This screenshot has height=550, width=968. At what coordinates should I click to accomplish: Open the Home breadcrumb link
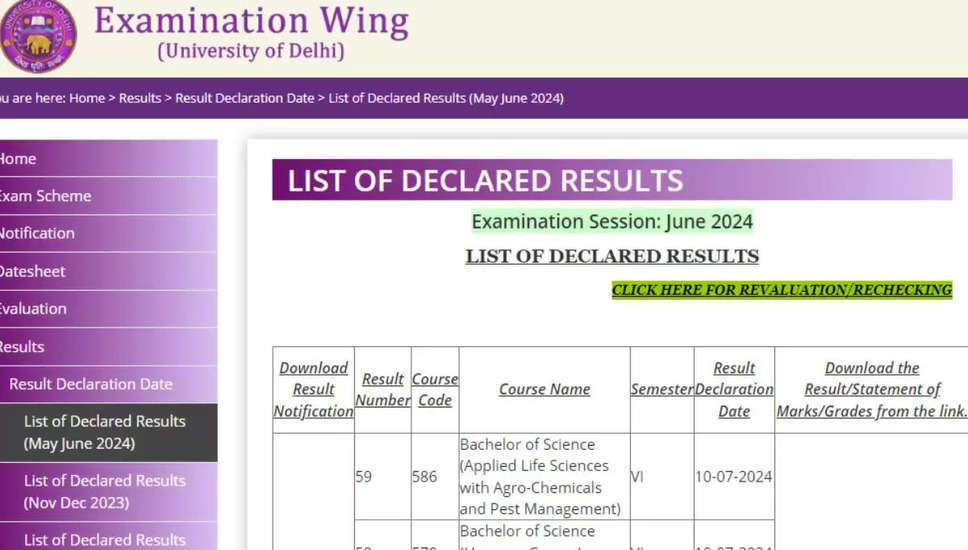tap(87, 98)
